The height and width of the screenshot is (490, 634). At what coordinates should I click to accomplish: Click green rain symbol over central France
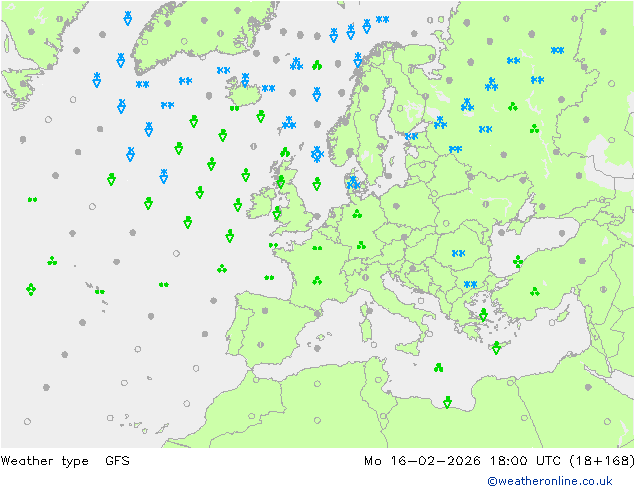click(317, 280)
